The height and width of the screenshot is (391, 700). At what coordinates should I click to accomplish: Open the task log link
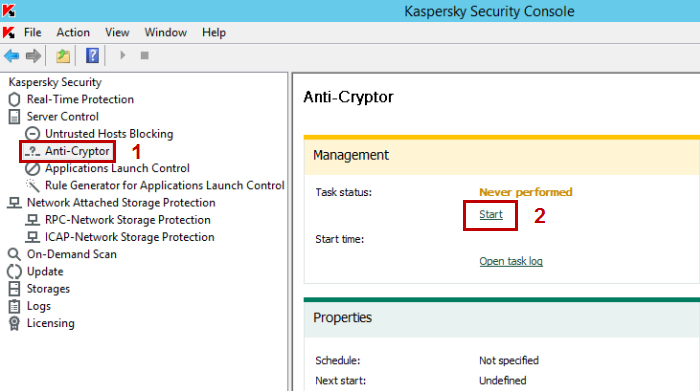[x=511, y=261]
